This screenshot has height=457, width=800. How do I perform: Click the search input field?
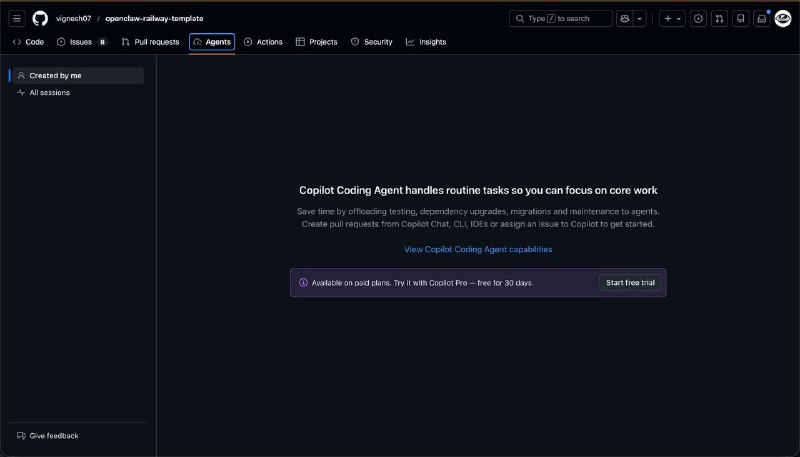[562, 18]
